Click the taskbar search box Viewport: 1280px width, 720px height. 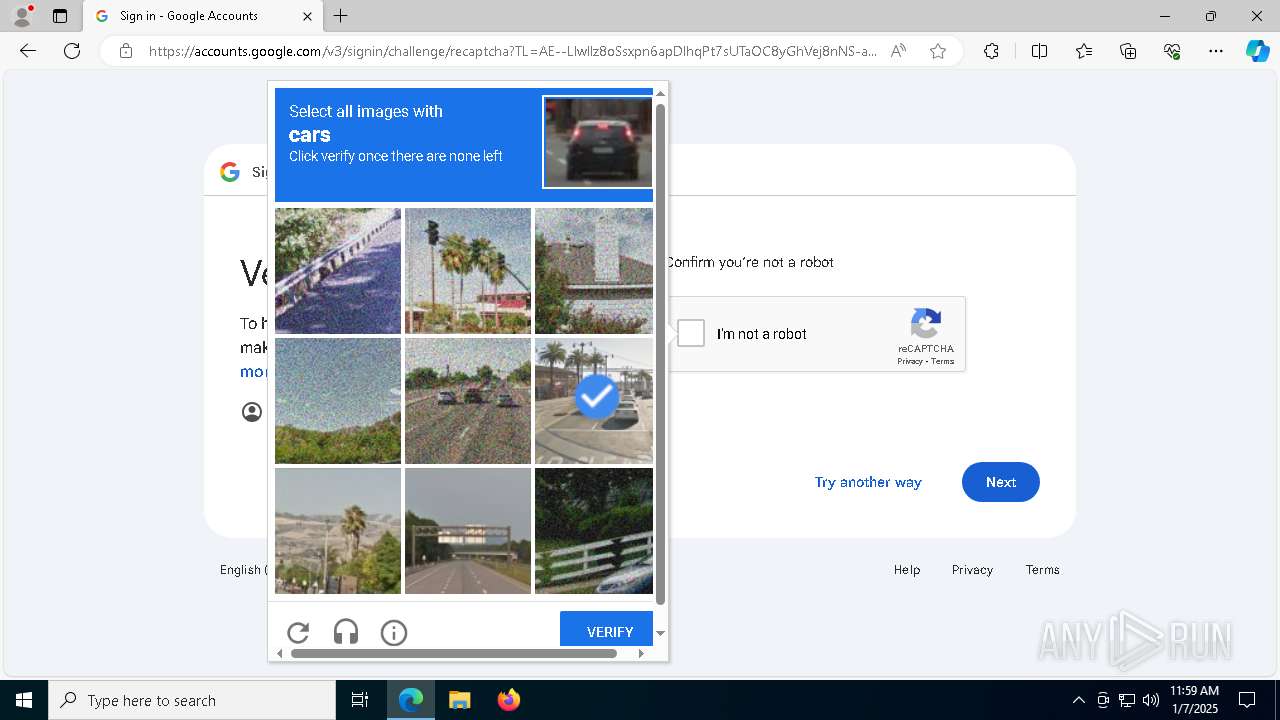pyautogui.click(x=192, y=700)
